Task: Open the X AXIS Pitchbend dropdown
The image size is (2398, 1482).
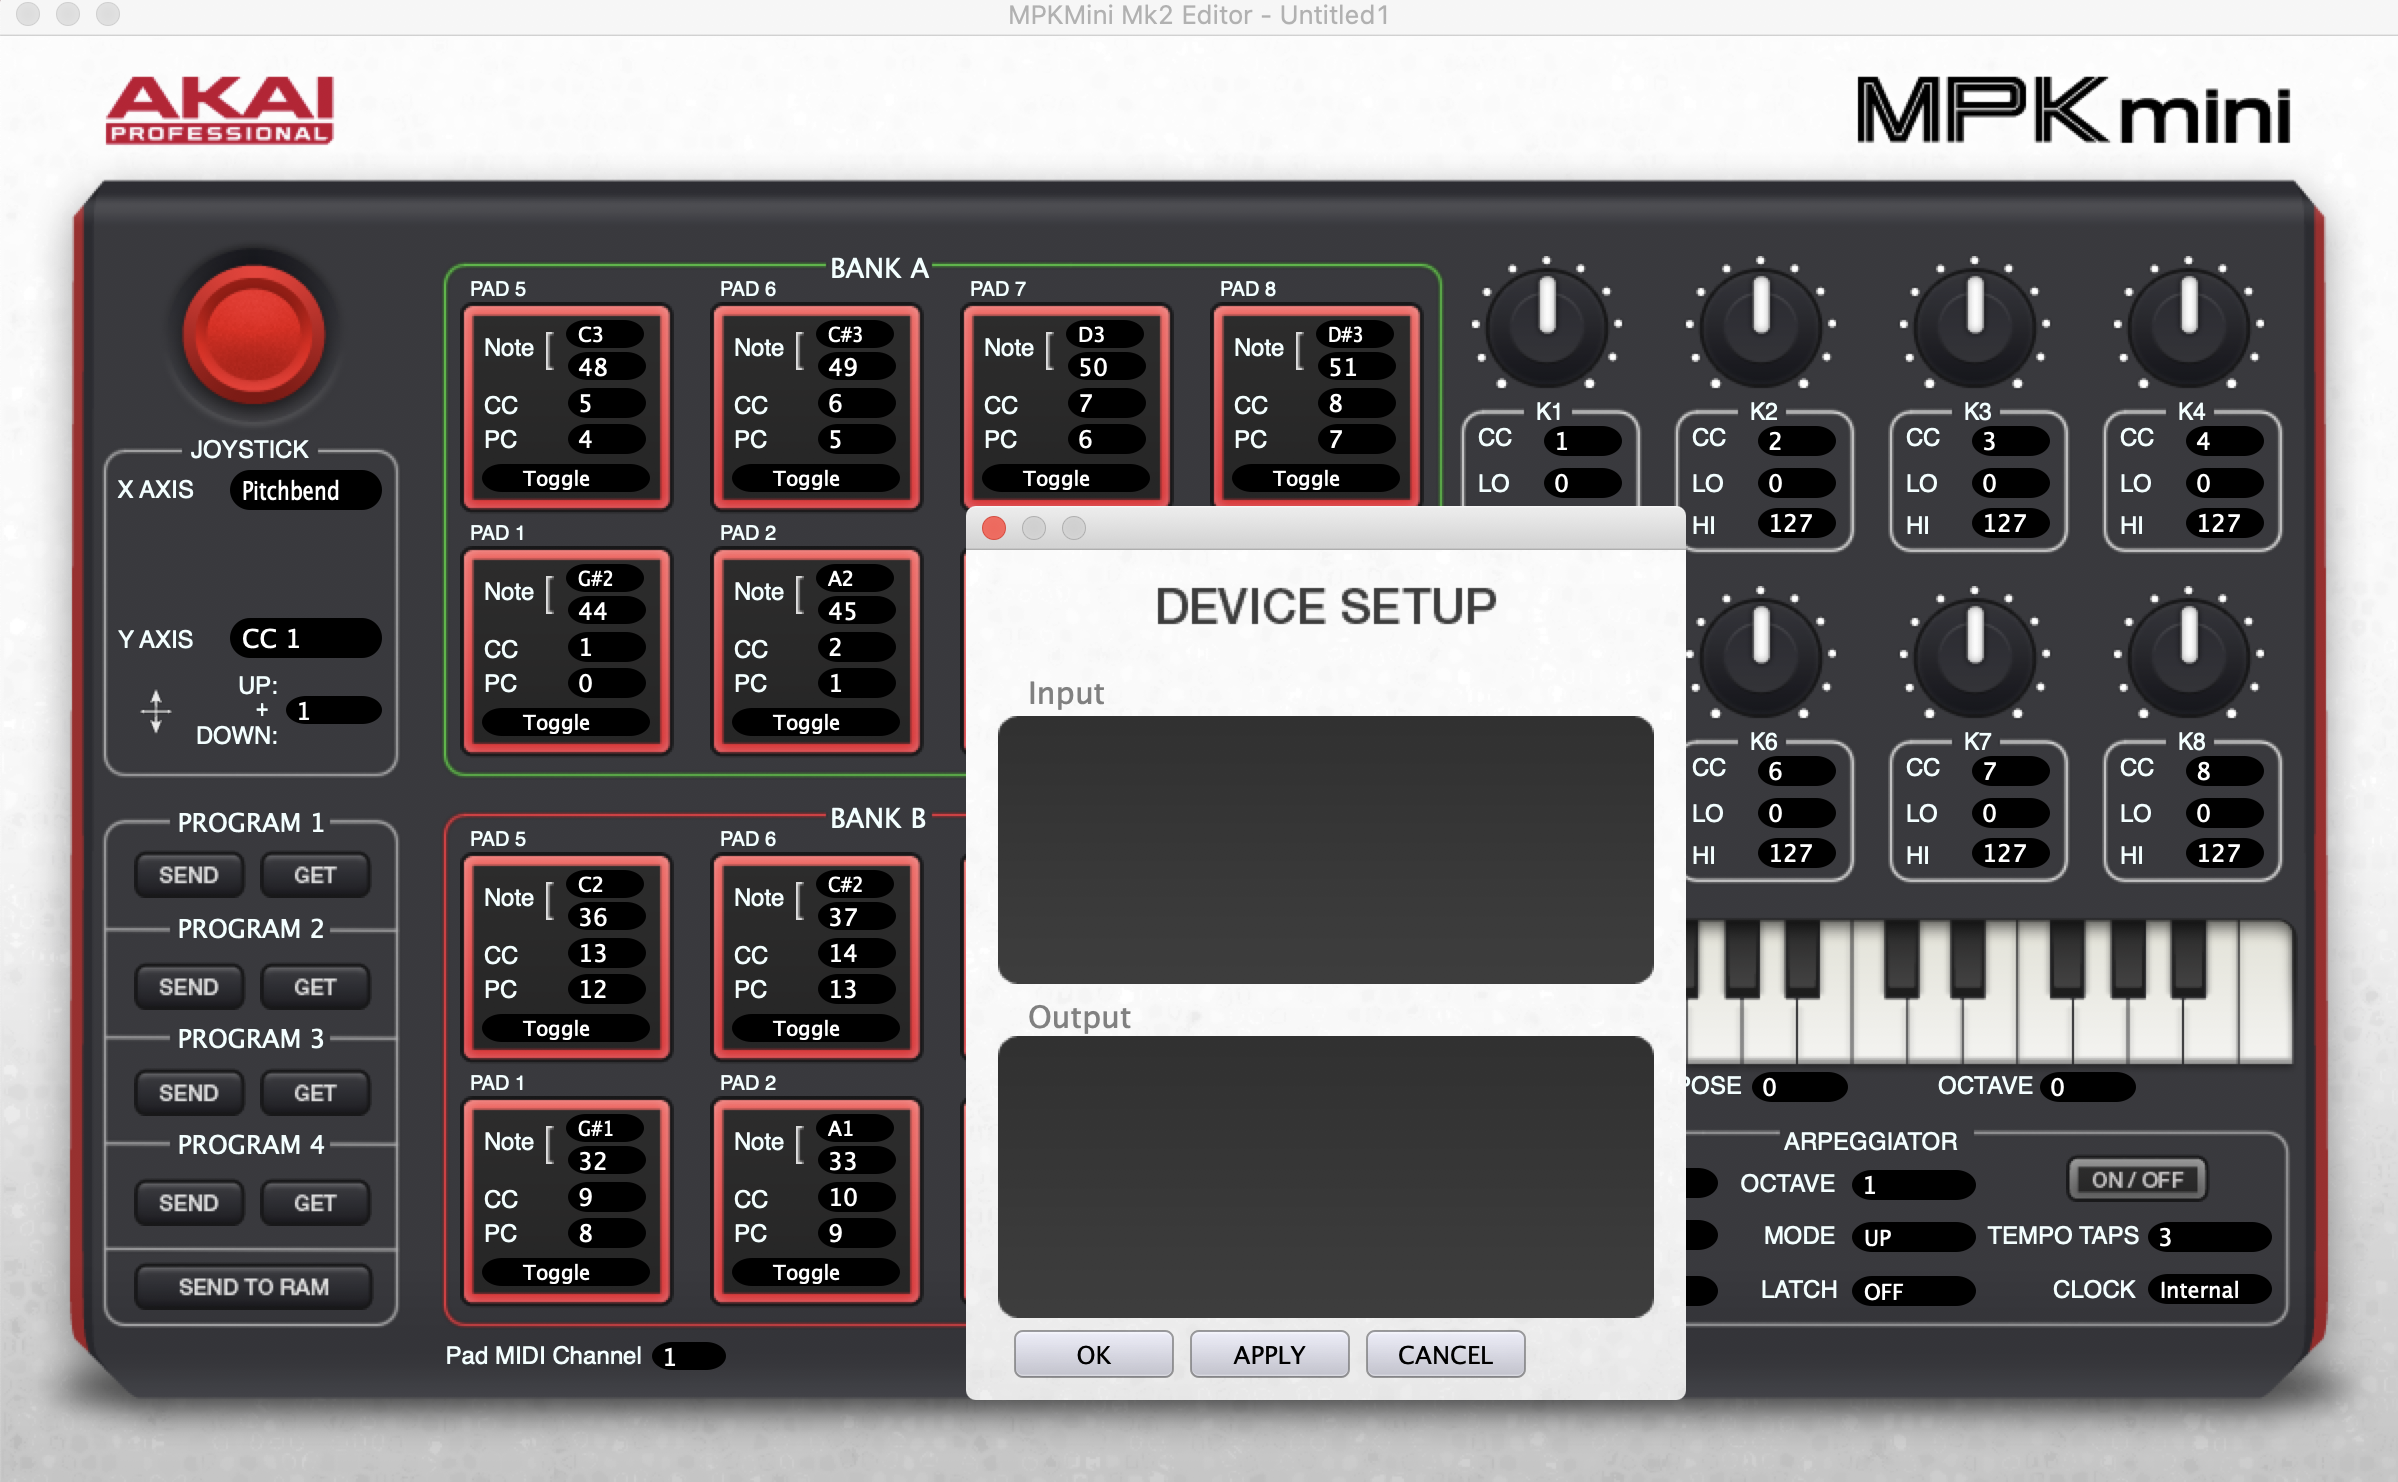Action: (305, 491)
